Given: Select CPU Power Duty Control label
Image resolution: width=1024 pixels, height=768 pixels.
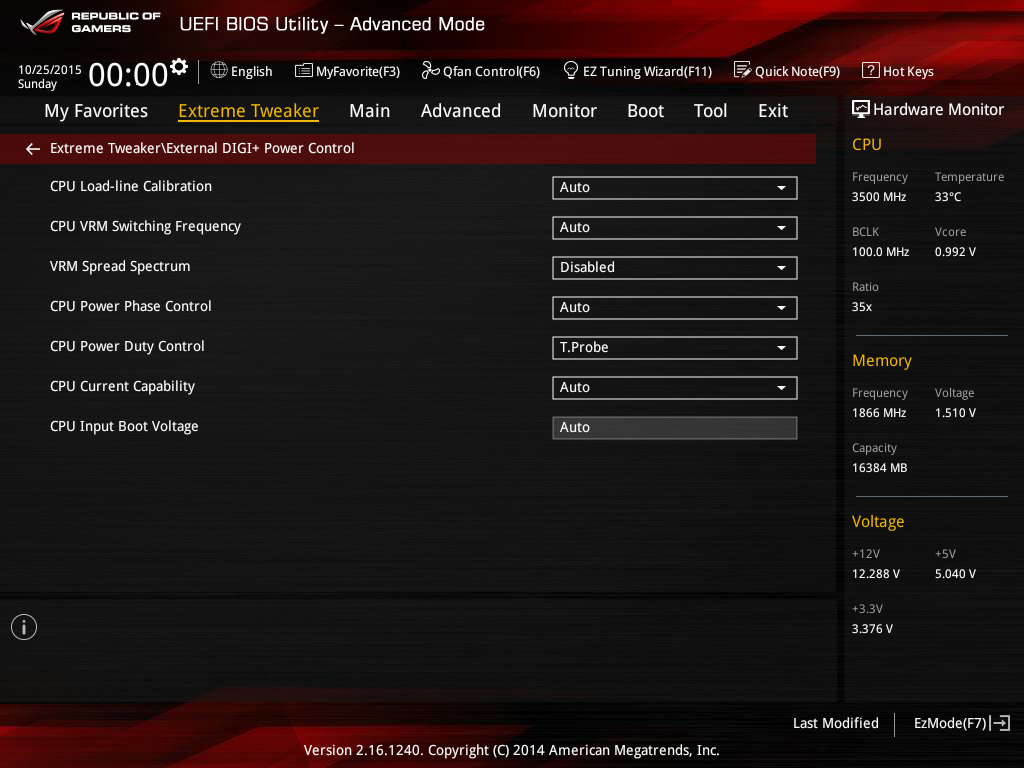Looking at the screenshot, I should (127, 346).
